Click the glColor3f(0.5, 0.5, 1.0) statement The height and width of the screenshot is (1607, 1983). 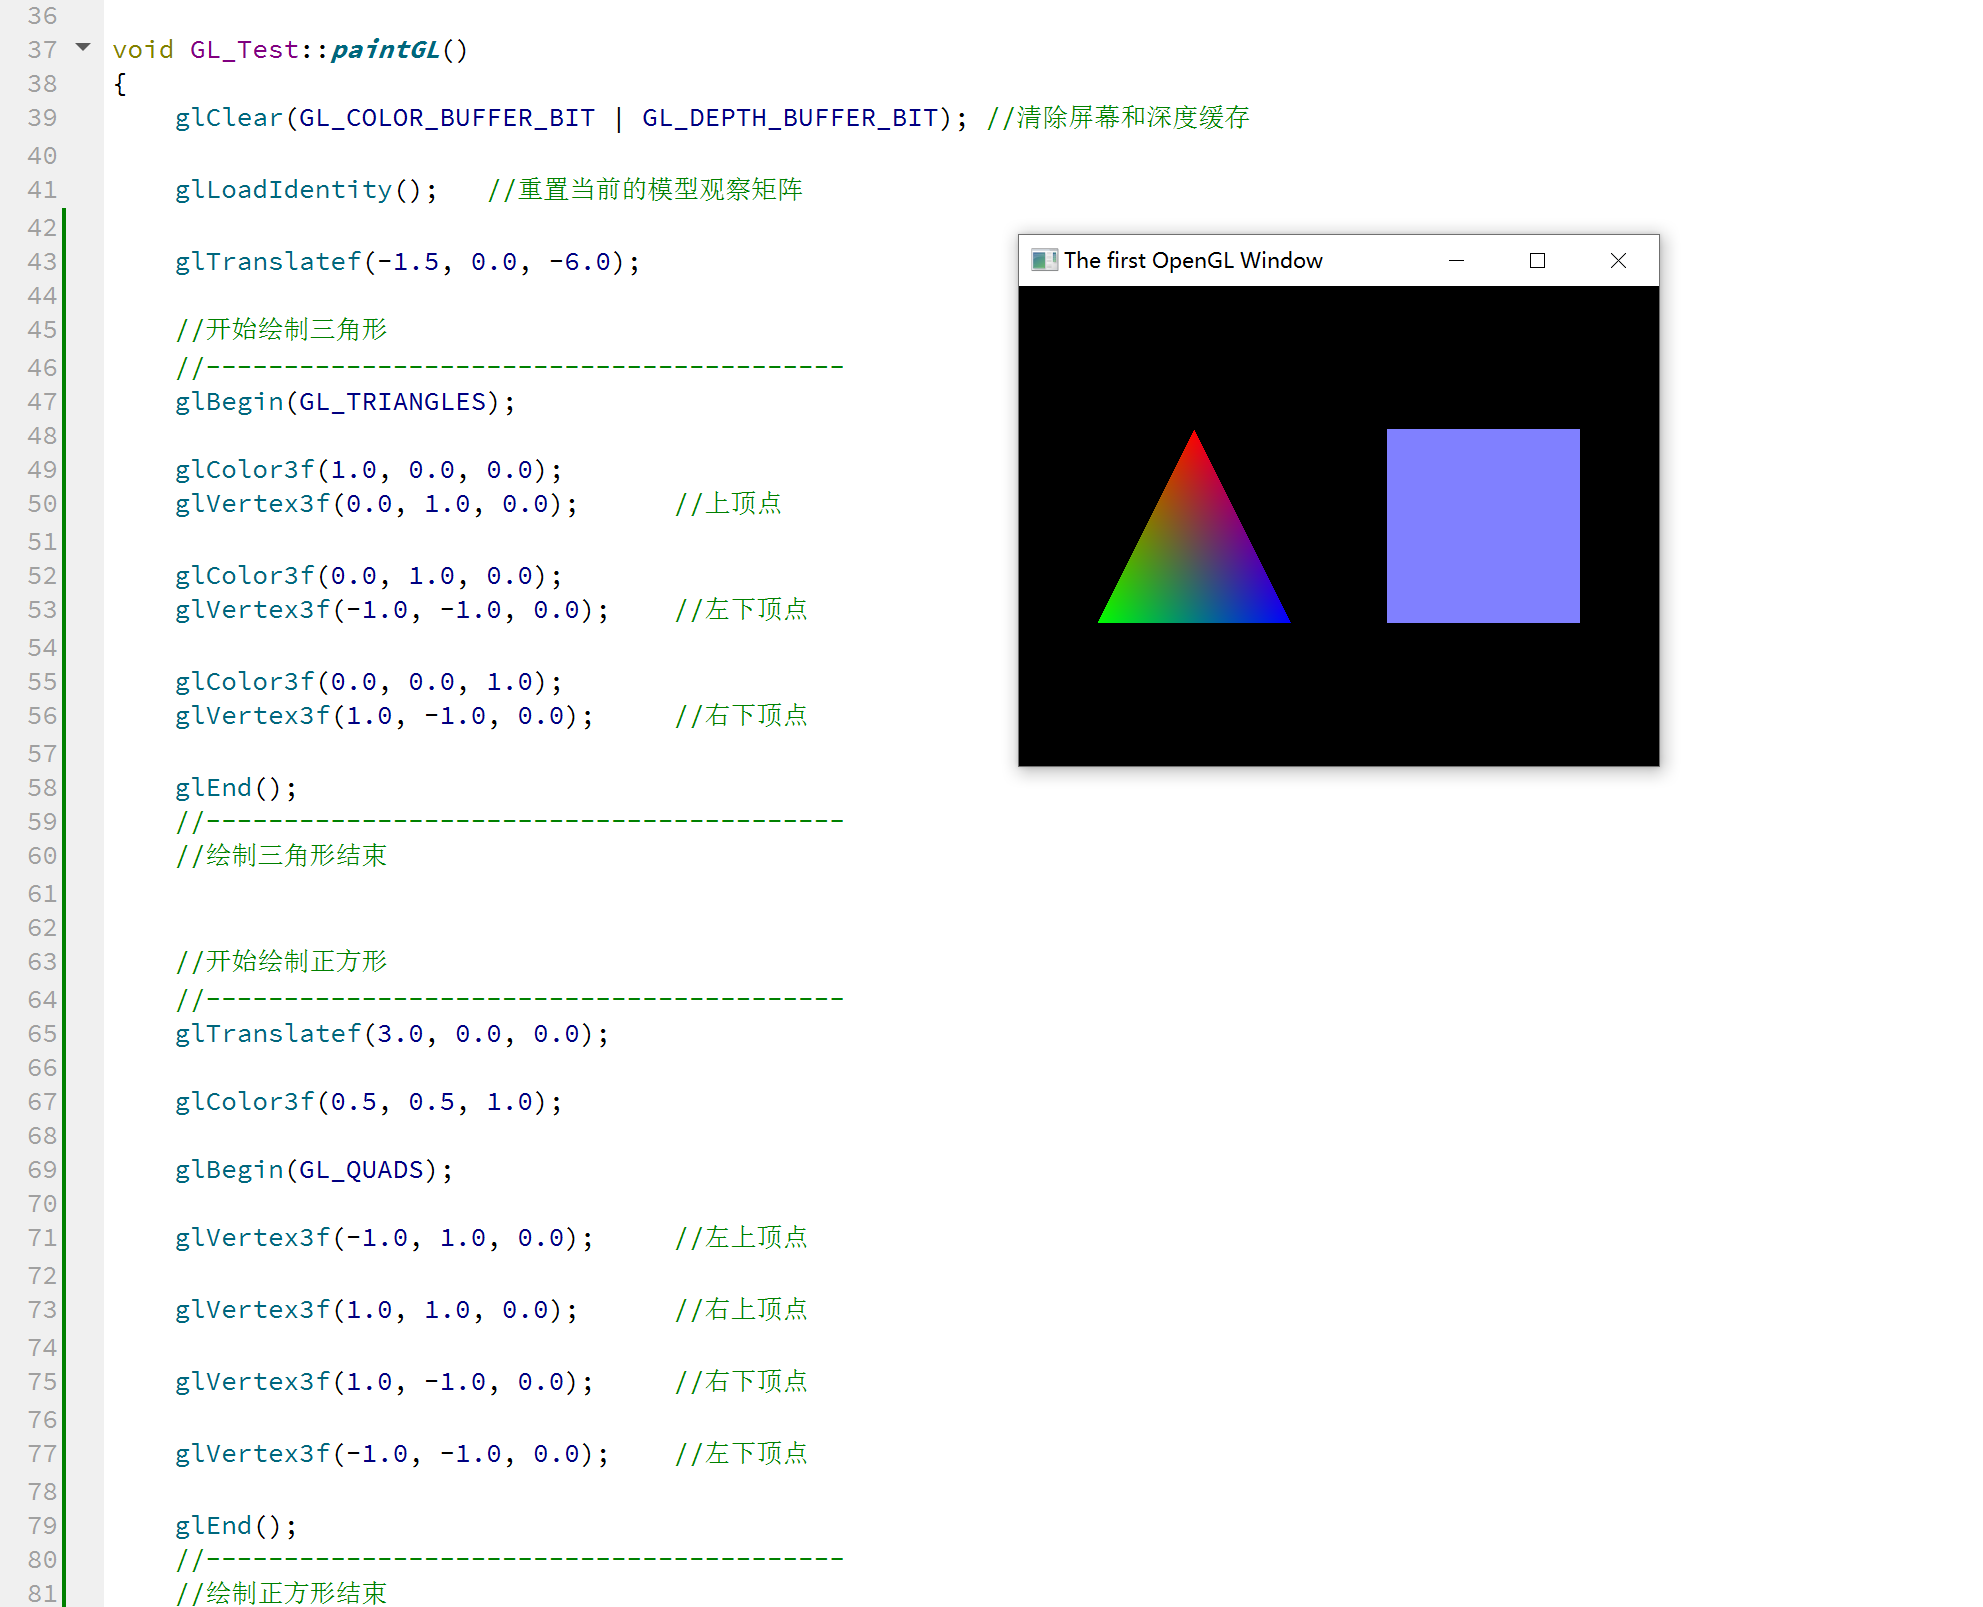367,1102
